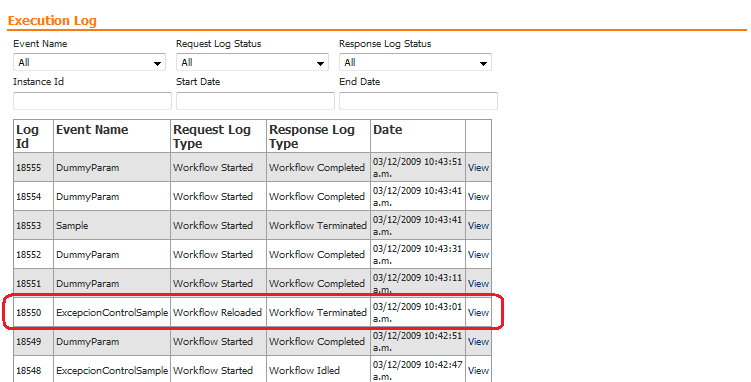Select log id cell 18552
The width and height of the screenshot is (751, 382).
coord(33,255)
